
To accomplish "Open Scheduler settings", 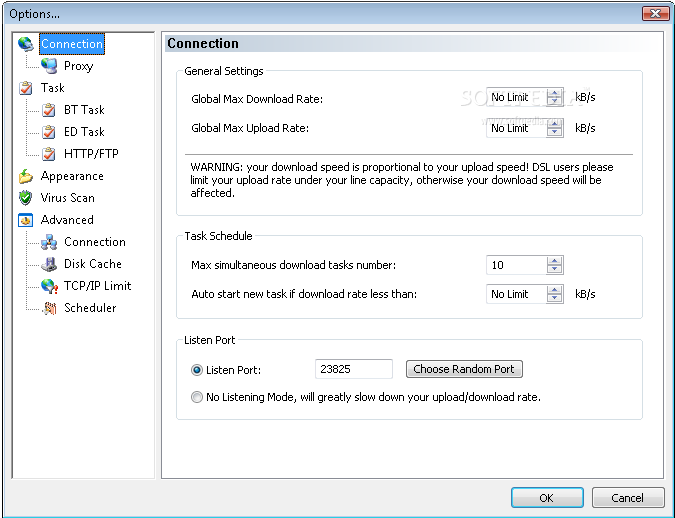I will point(90,308).
